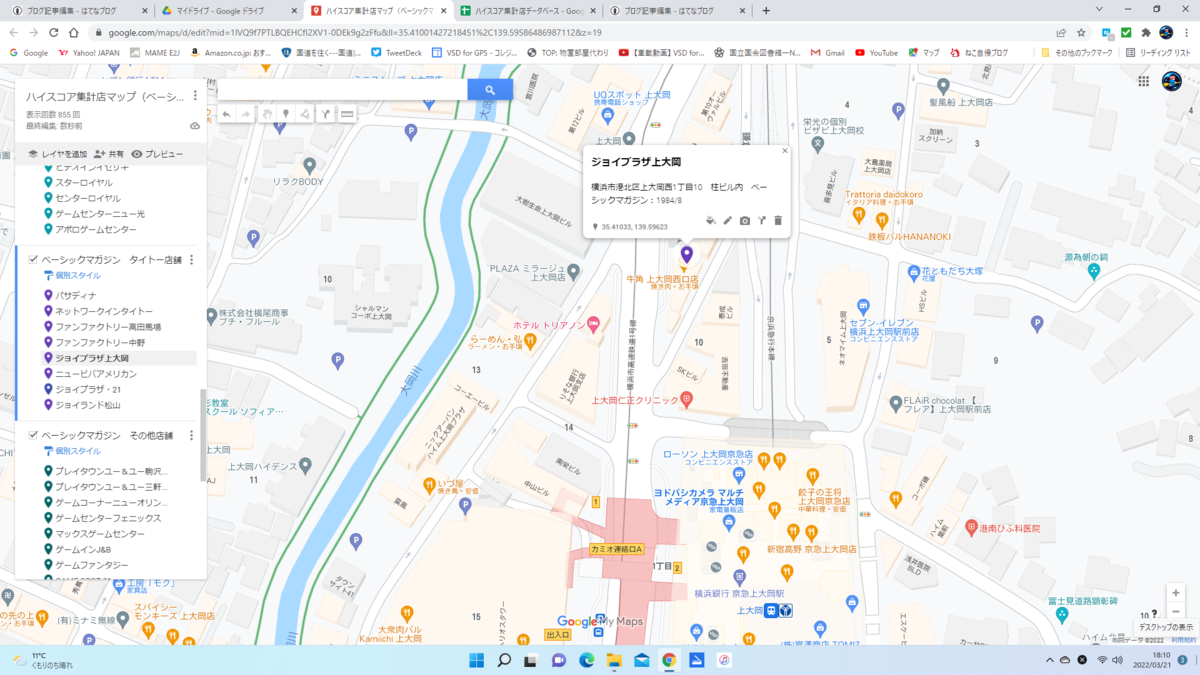Click the undo arrow in map toolbar
The height and width of the screenshot is (675, 1200).
coord(227,115)
